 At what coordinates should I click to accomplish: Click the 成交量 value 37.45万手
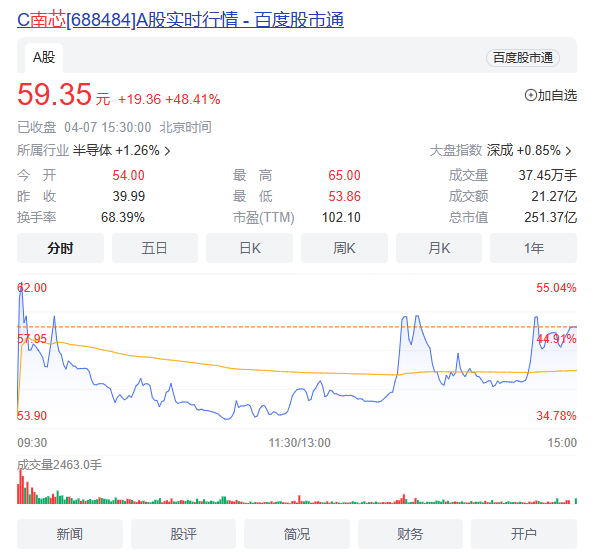548,175
